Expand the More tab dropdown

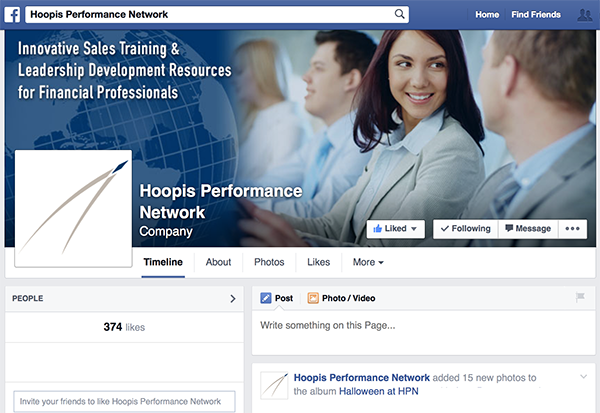(x=368, y=262)
